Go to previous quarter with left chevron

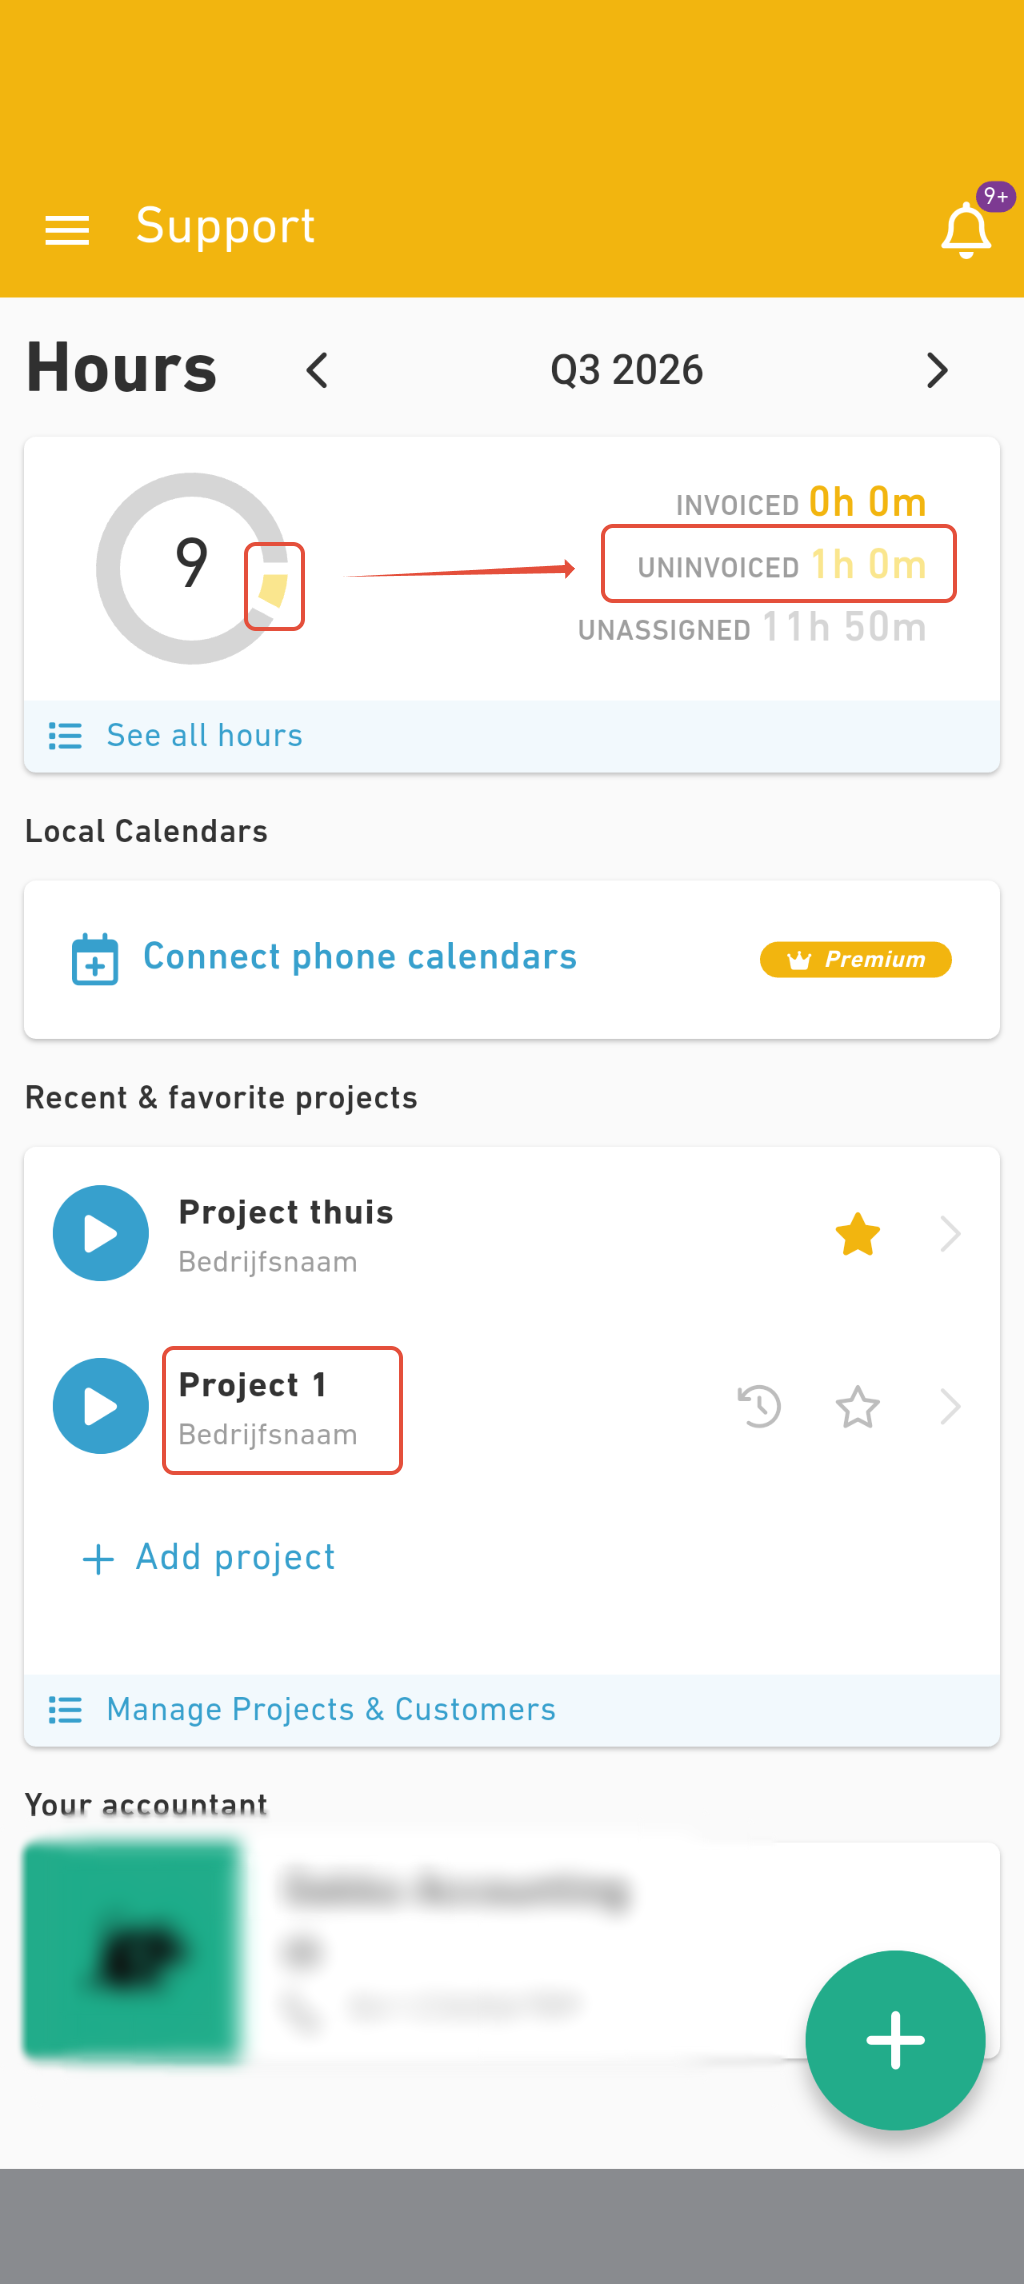(317, 370)
